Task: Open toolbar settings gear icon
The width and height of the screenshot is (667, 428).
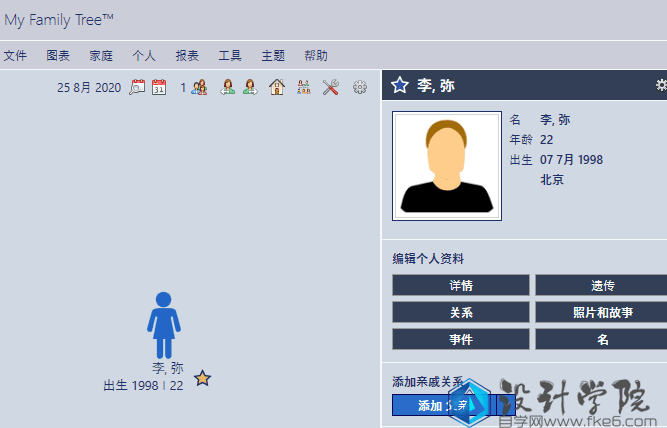Action: pos(359,87)
